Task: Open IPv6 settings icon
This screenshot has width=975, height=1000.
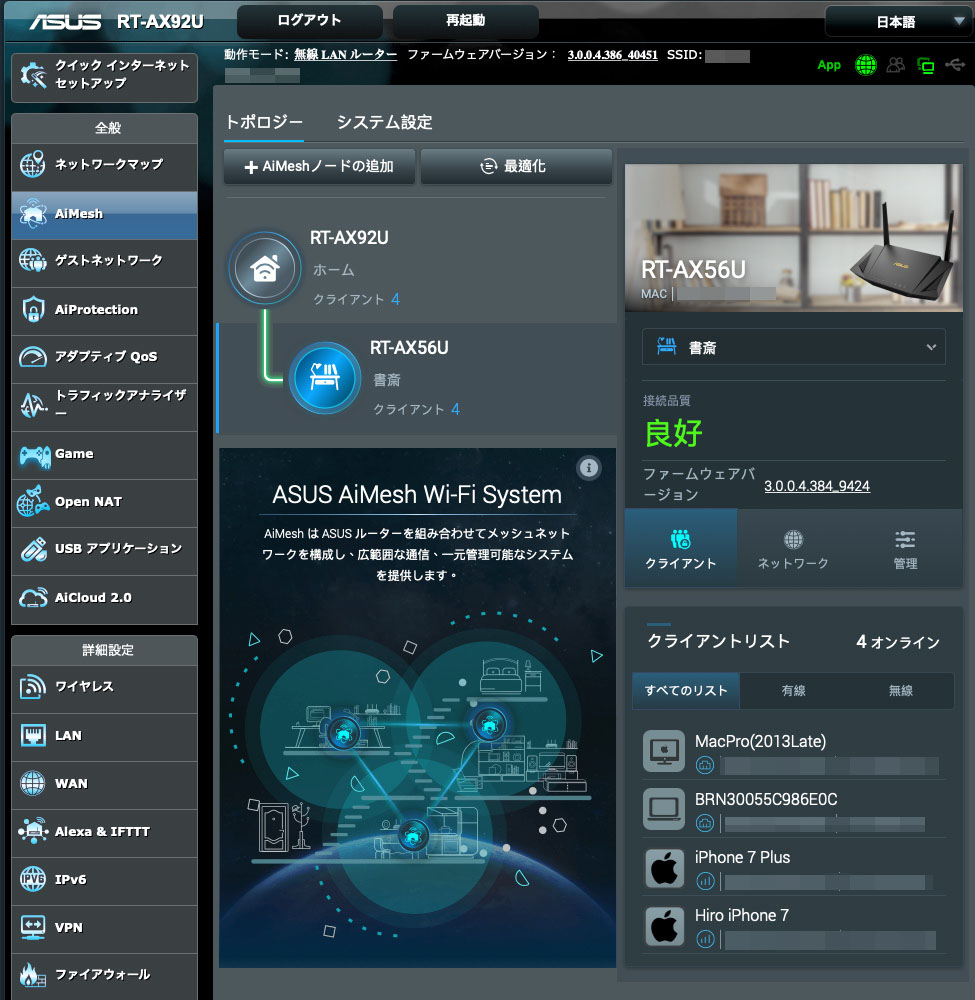Action: point(33,879)
